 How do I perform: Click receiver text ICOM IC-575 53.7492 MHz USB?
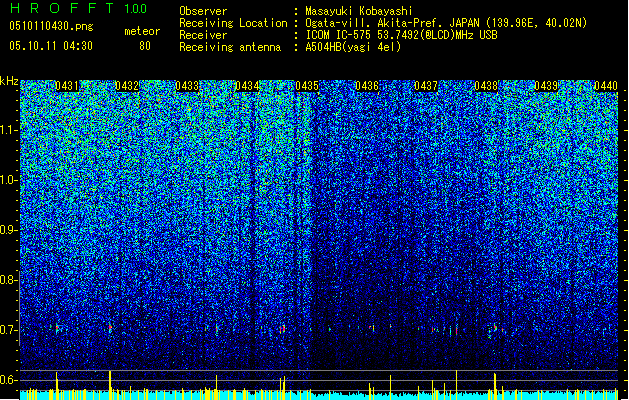click(x=401, y=35)
